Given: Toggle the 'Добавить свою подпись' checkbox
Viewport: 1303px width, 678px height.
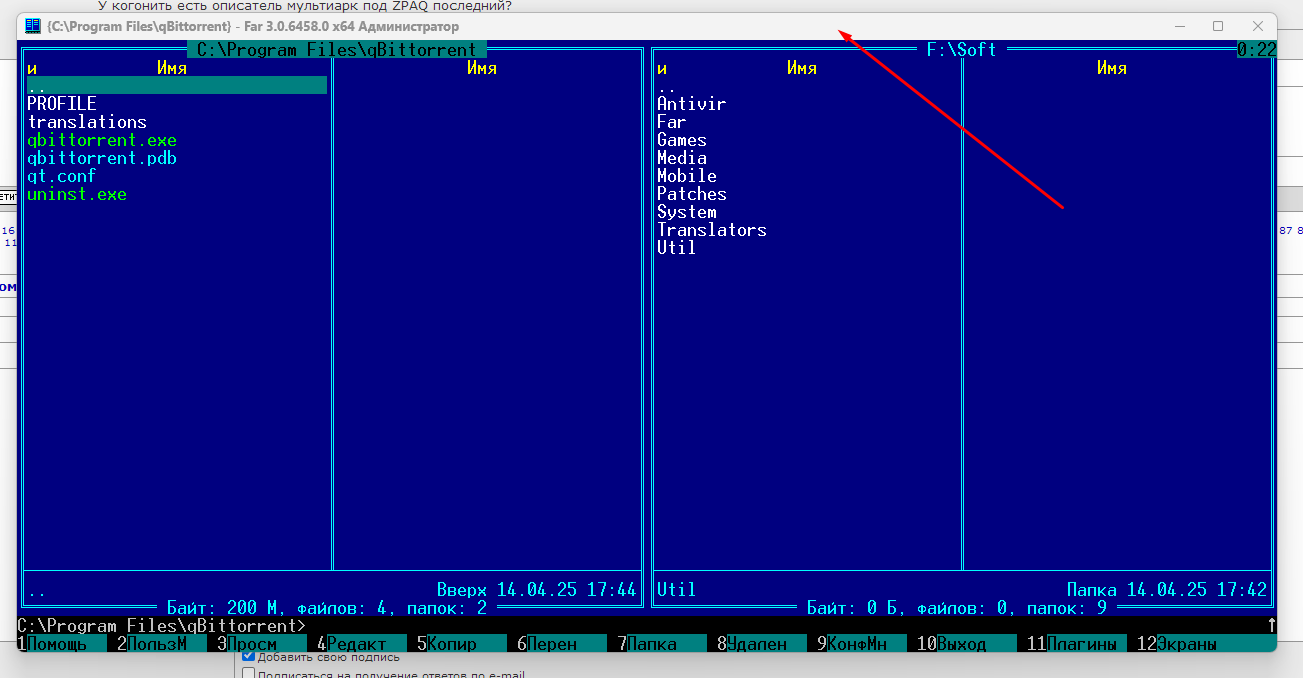Looking at the screenshot, I should tap(249, 657).
